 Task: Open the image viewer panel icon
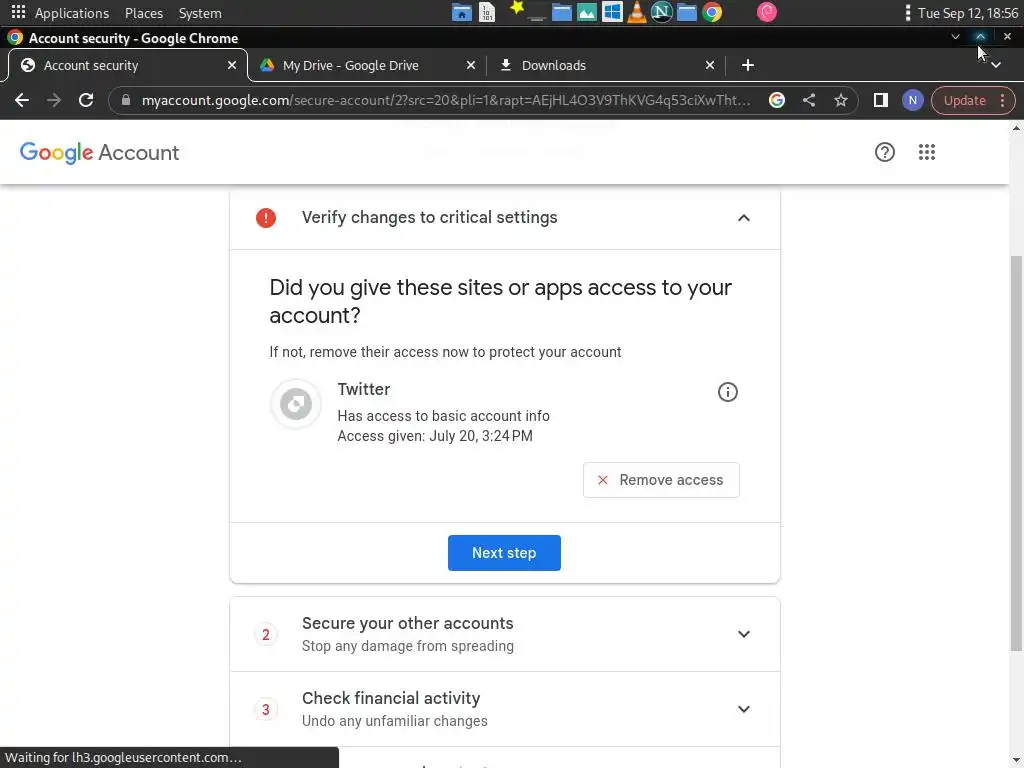[x=586, y=12]
